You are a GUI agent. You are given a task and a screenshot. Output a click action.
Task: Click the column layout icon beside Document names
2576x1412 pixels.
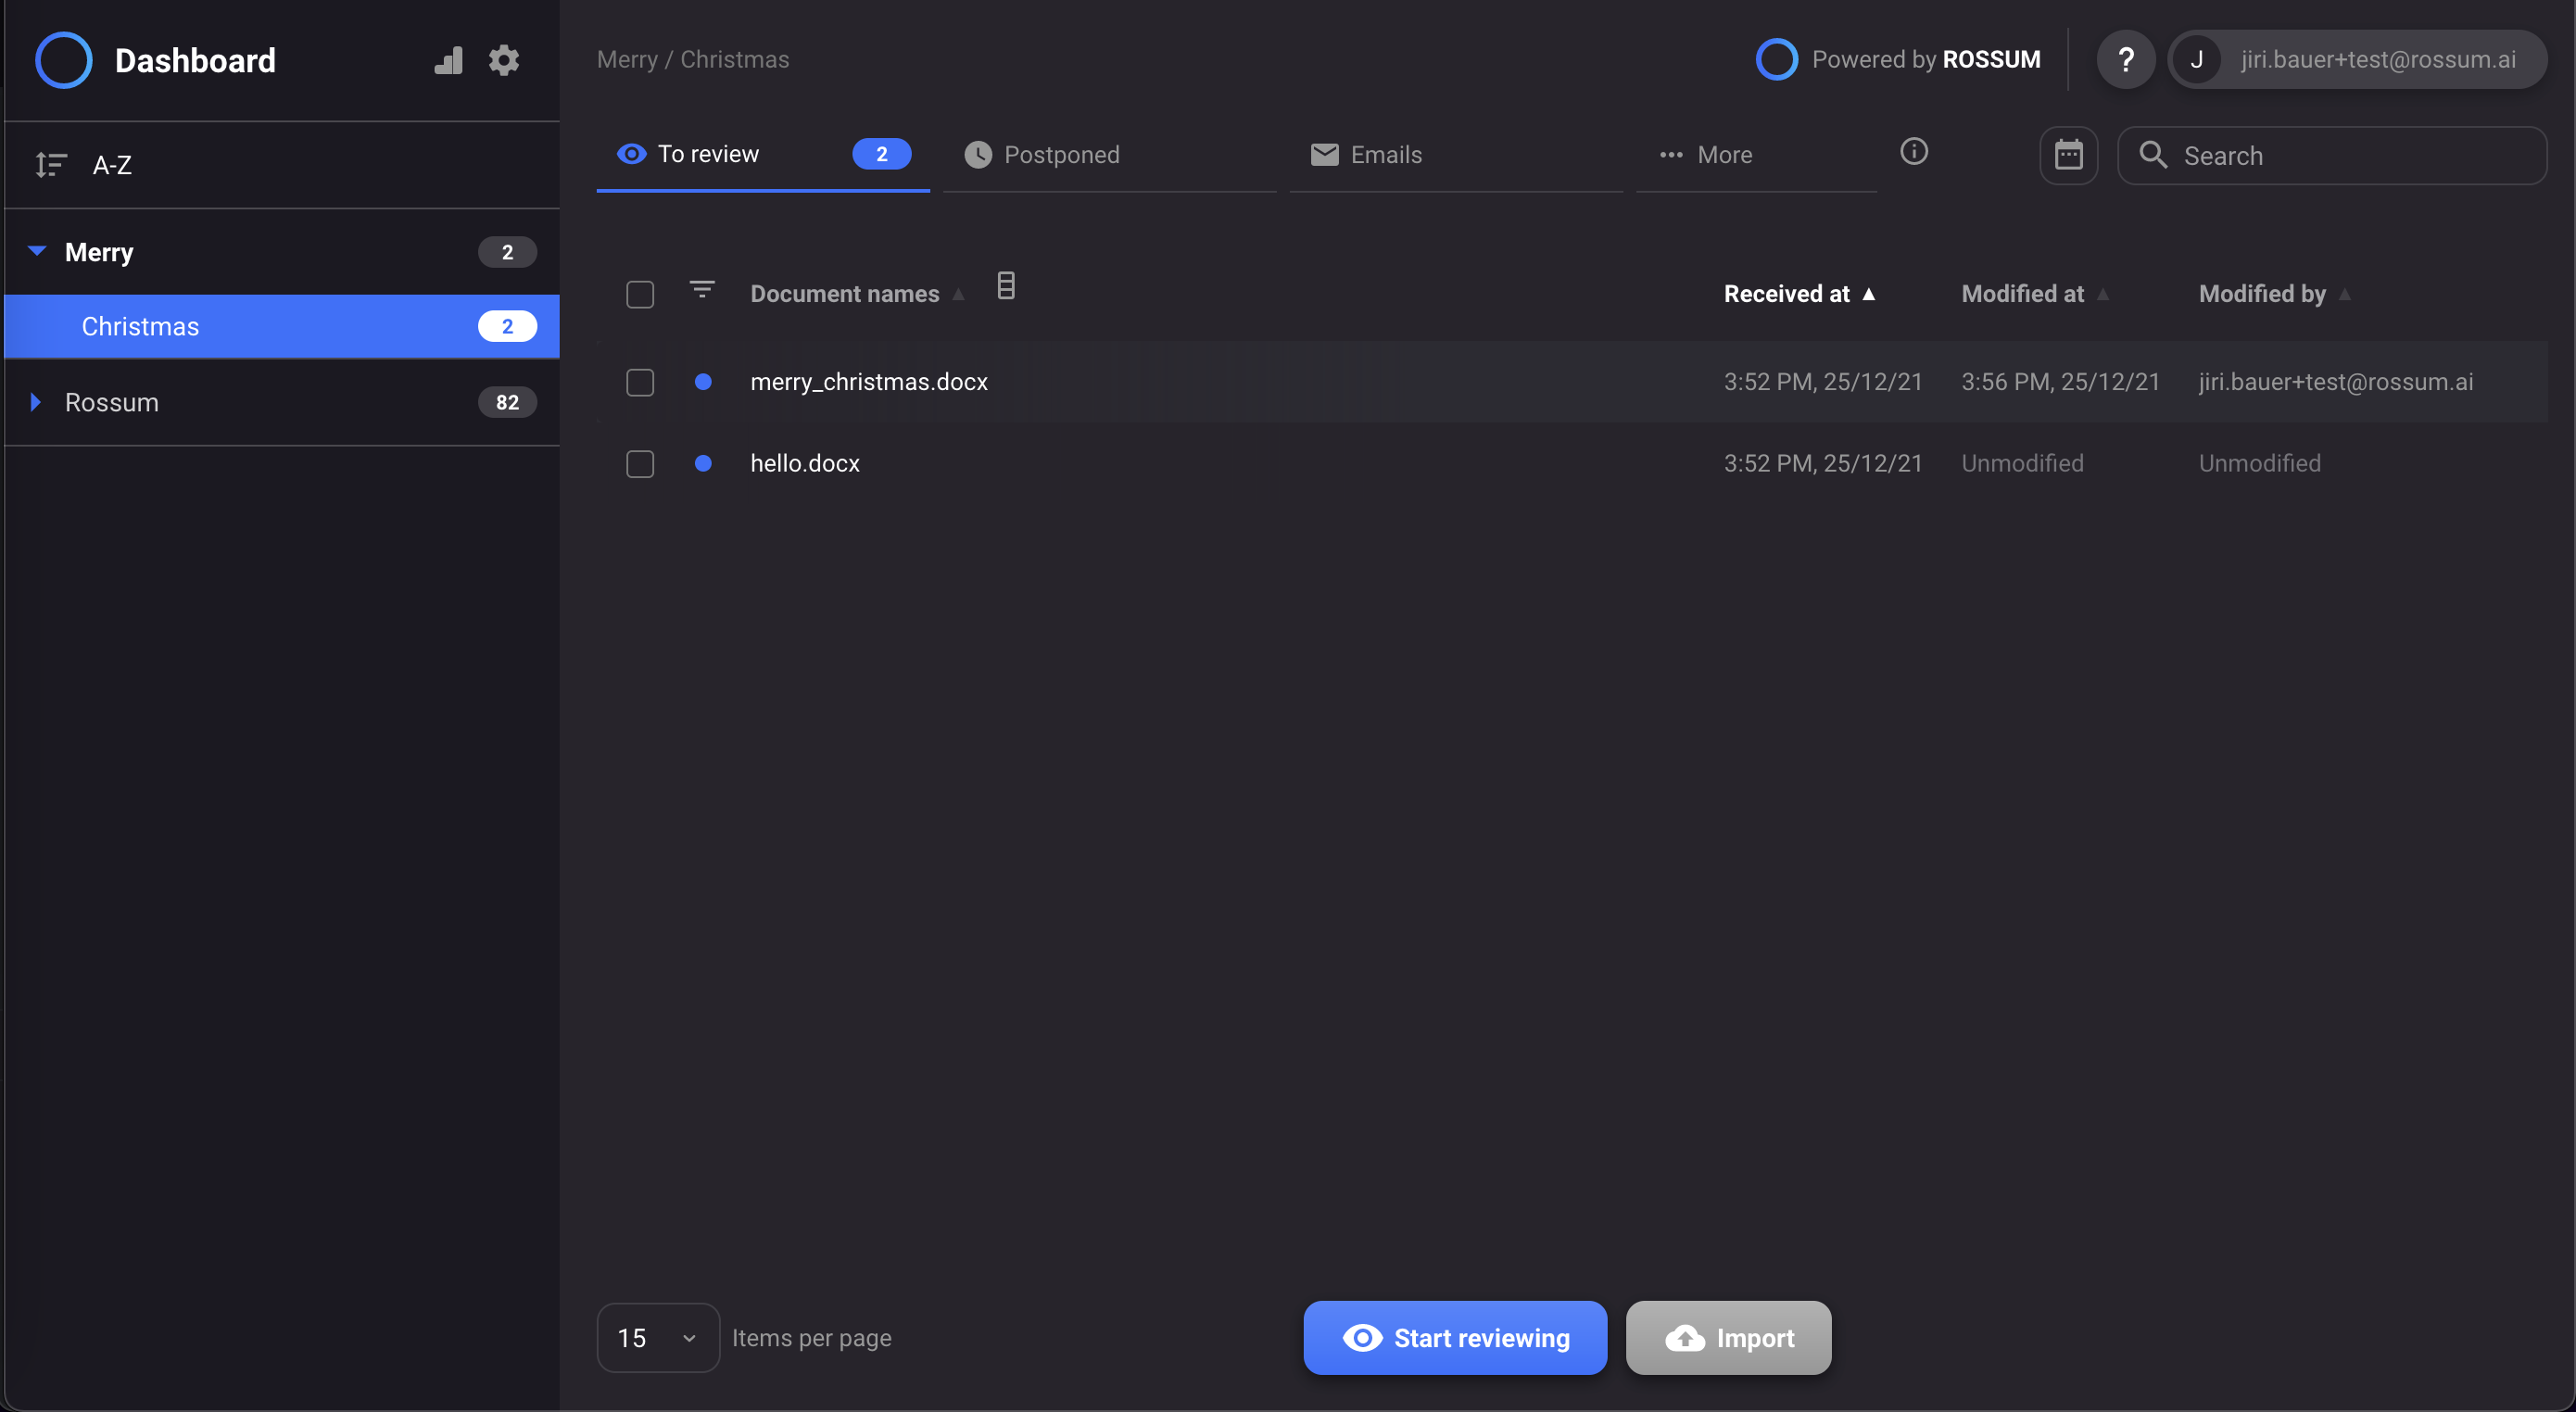pyautogui.click(x=1006, y=286)
